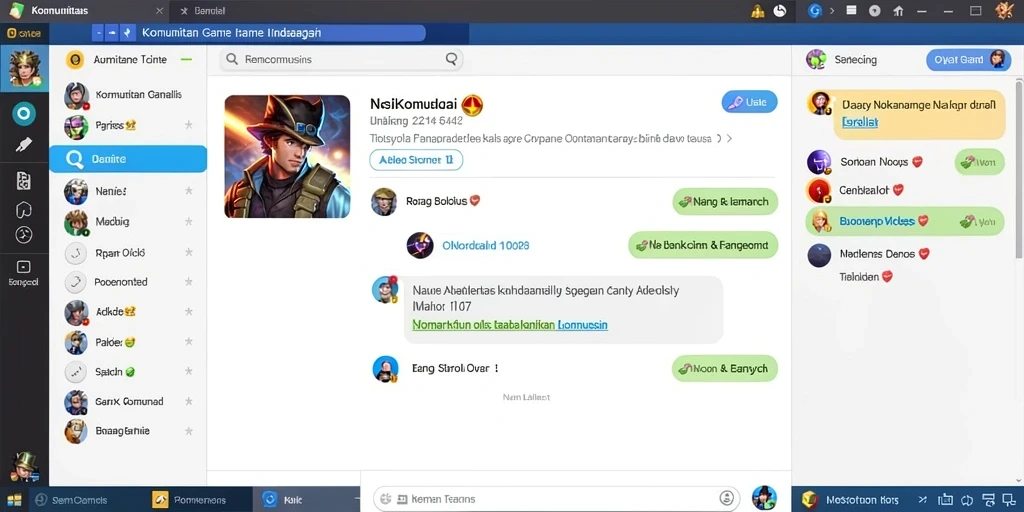Click the Keman Teaons message input

556,498
